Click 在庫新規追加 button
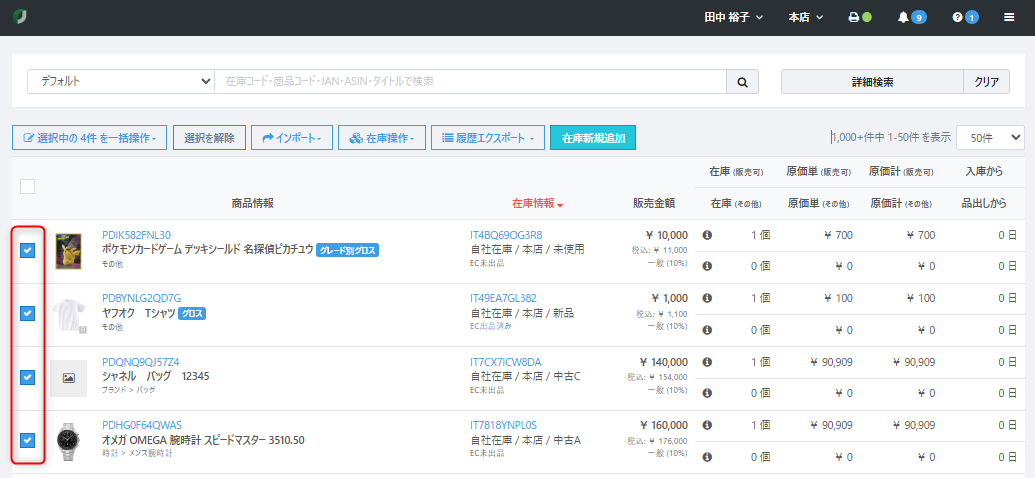The width and height of the screenshot is (1035, 478). [x=593, y=138]
